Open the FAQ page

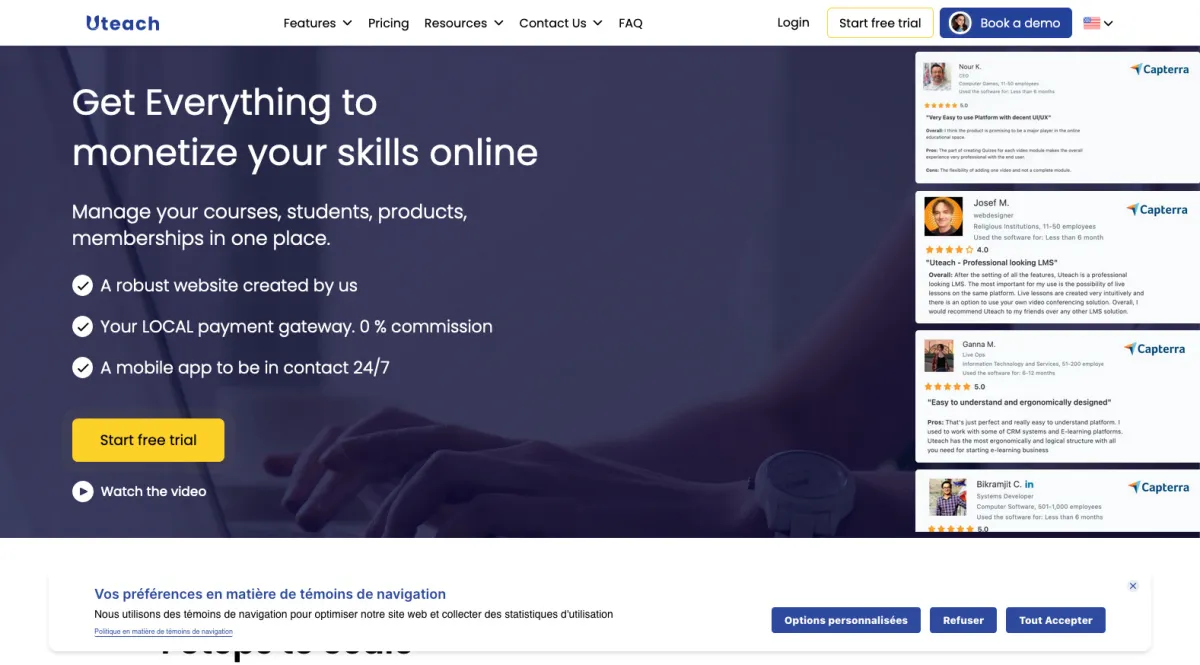click(x=631, y=23)
